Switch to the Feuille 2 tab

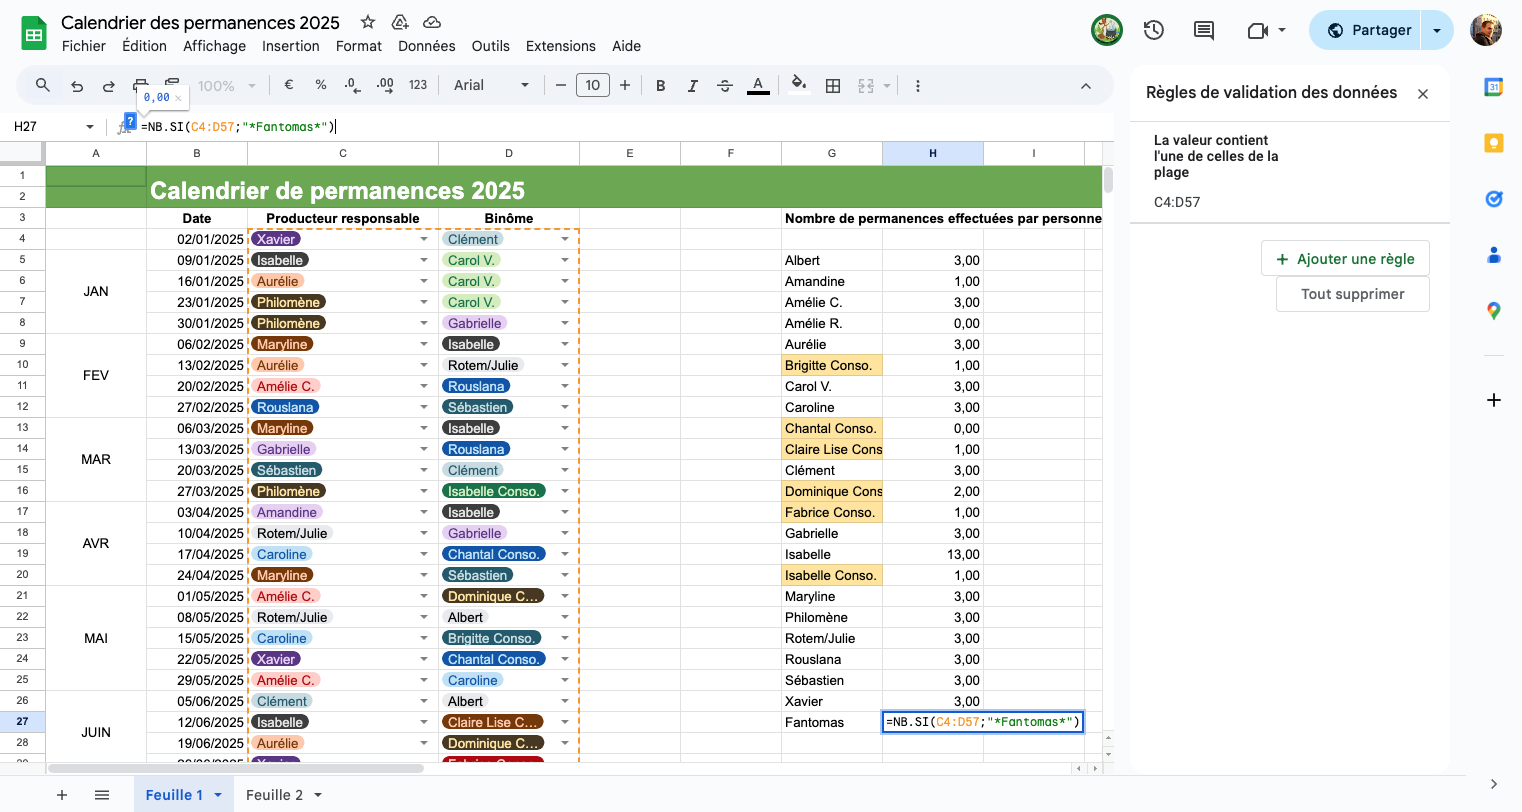pyautogui.click(x=275, y=795)
